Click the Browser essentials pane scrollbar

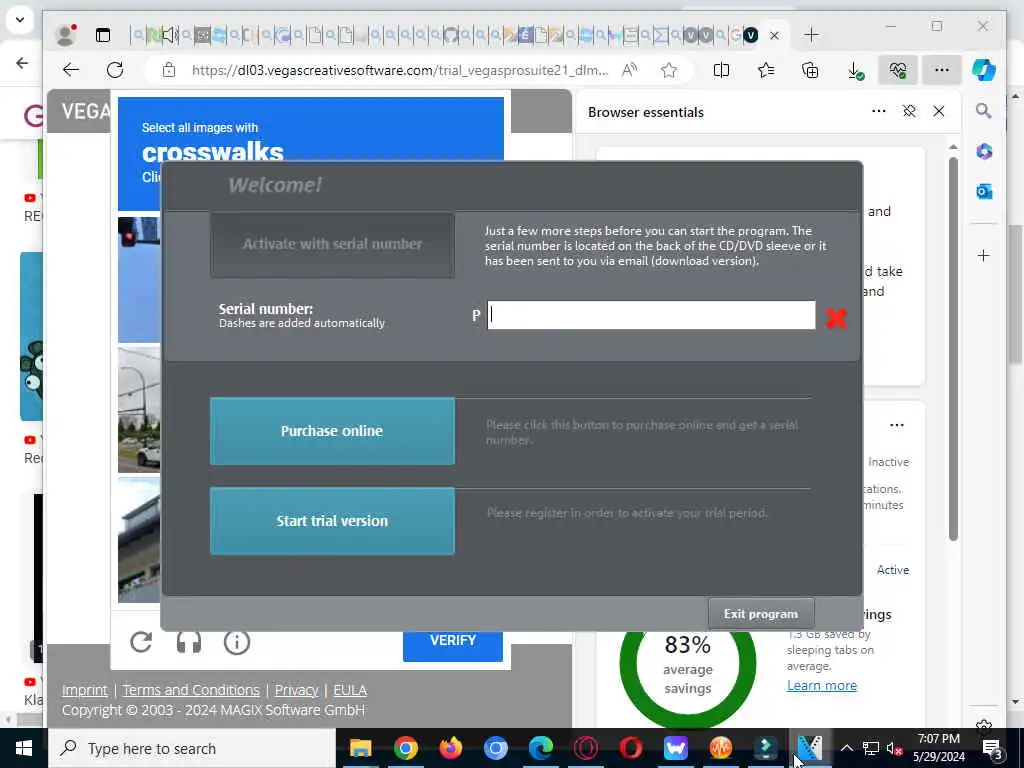coord(953,348)
